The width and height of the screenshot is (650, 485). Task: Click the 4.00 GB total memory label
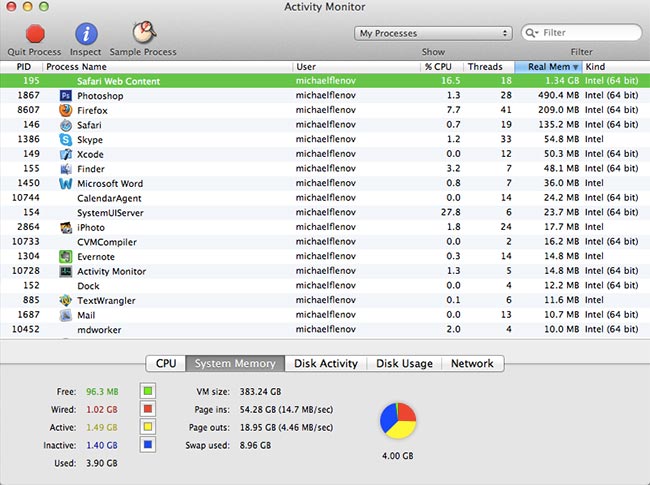398,456
